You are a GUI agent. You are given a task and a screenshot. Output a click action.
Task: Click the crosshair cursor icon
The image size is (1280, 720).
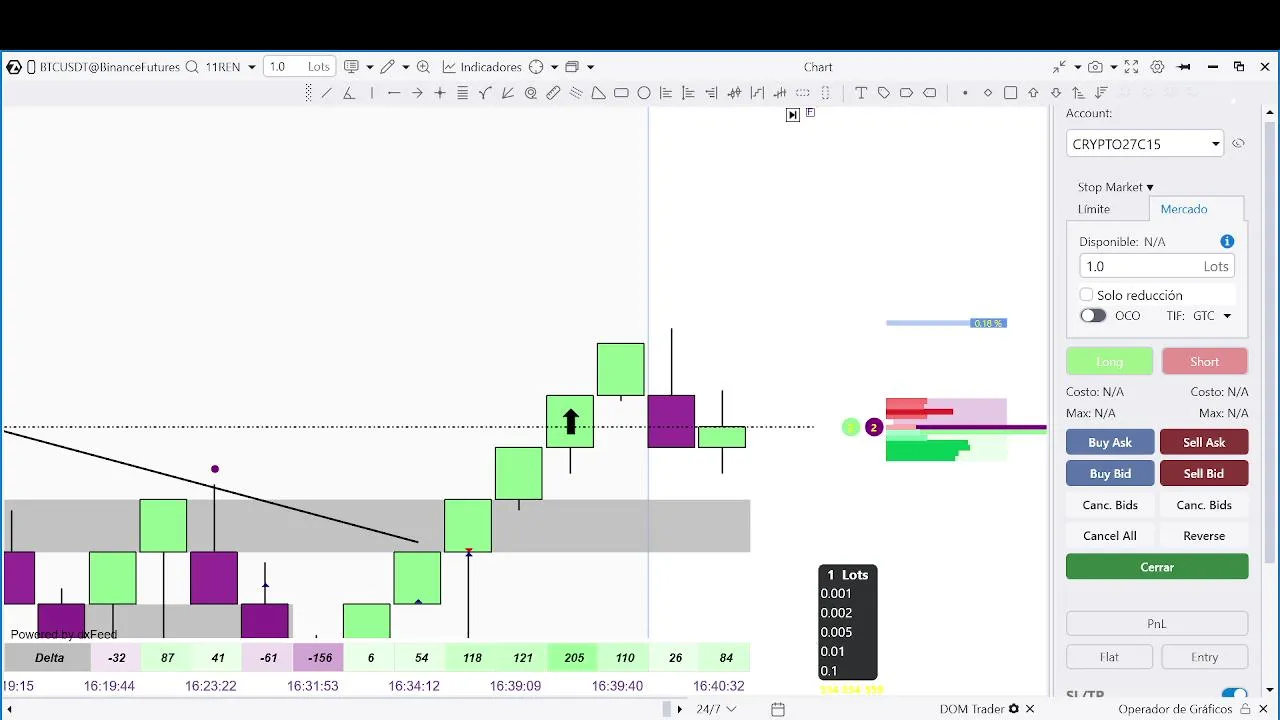(536, 67)
